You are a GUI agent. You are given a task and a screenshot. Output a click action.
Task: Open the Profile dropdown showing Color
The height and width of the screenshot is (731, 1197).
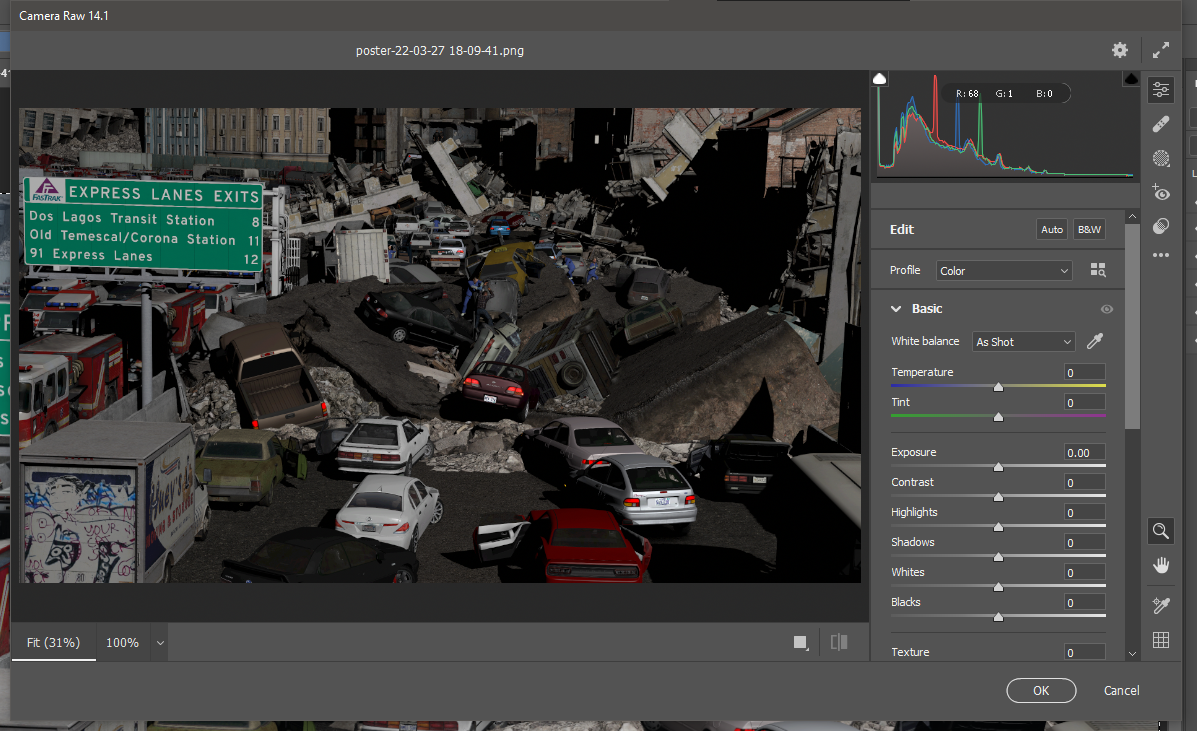click(x=1004, y=271)
